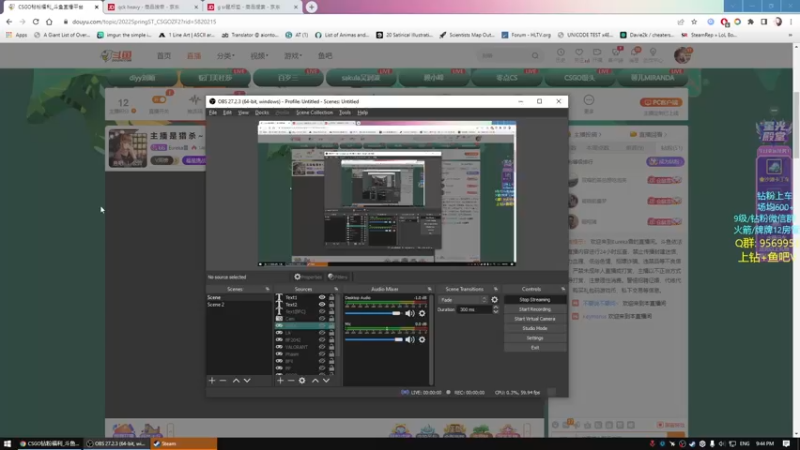Mute Mic speaker icon

click(410, 339)
